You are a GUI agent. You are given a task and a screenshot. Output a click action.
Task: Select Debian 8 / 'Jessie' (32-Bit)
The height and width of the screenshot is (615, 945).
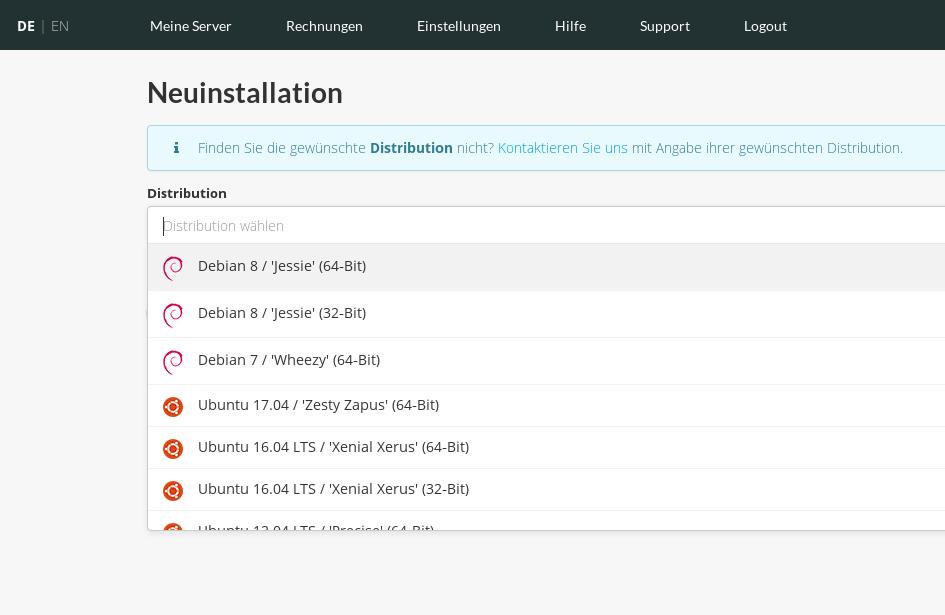pos(546,314)
